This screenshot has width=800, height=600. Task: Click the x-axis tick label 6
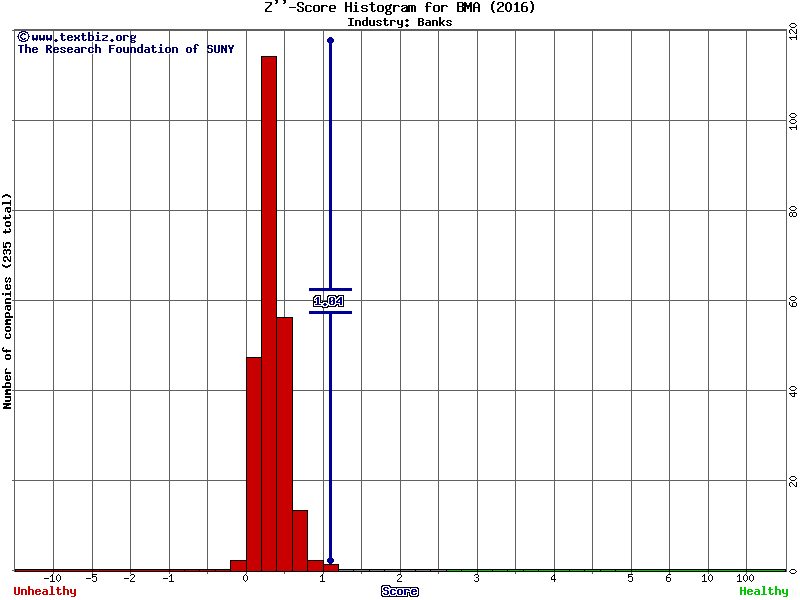click(x=669, y=578)
